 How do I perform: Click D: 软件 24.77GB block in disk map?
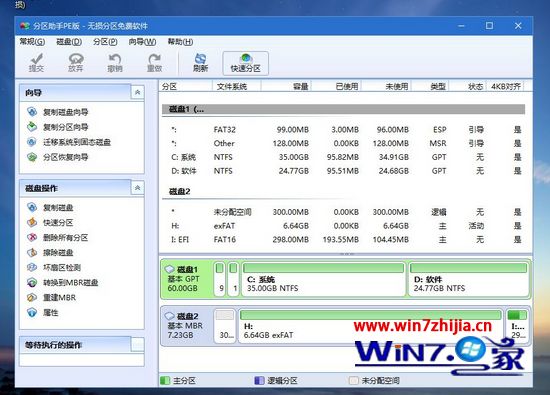[468, 279]
